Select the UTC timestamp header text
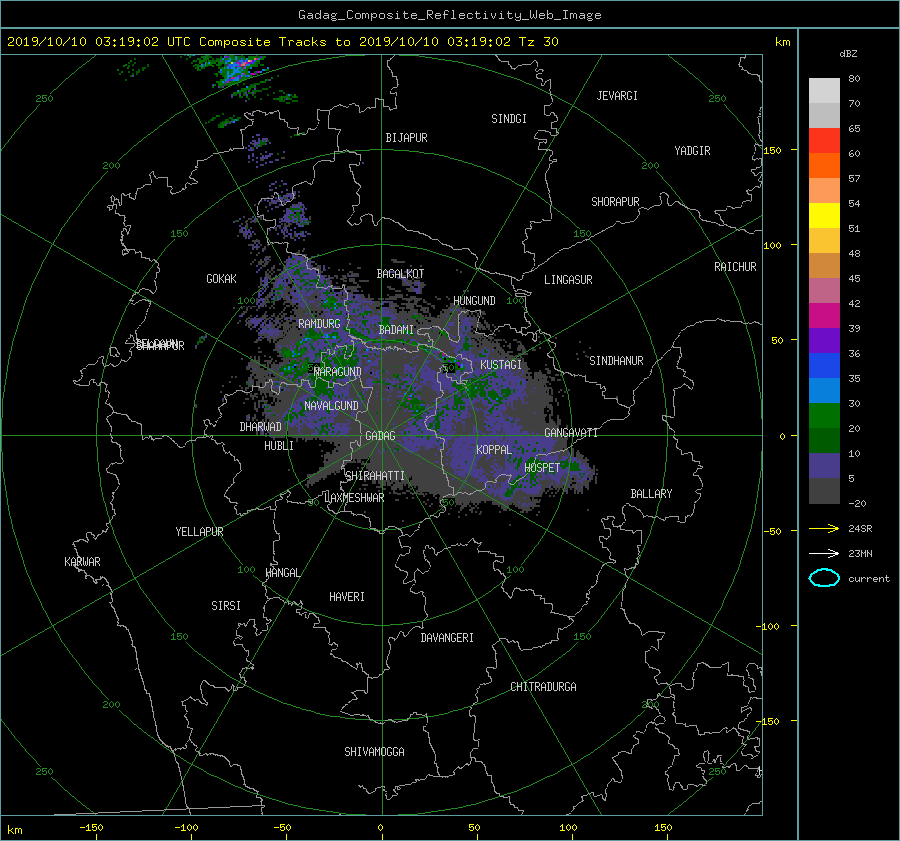 [282, 42]
